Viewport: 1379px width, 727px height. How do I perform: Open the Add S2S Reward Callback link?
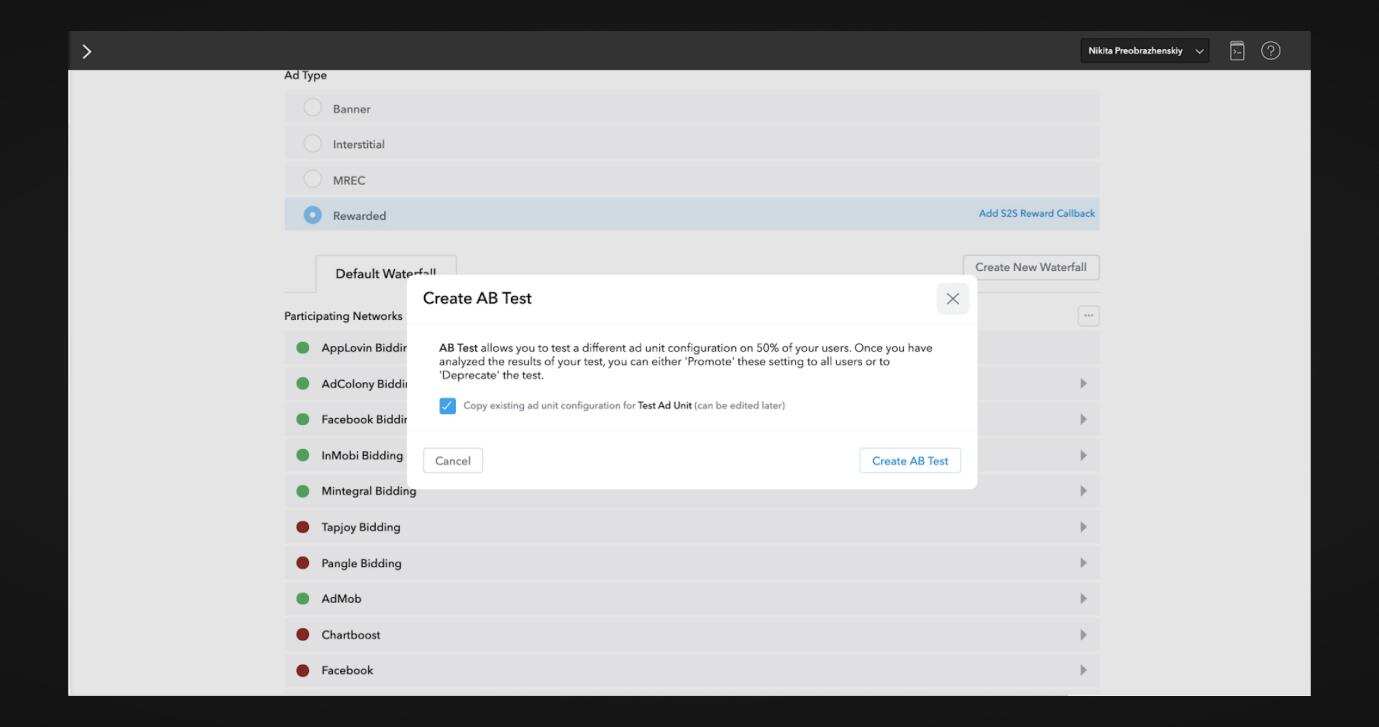[1036, 214]
